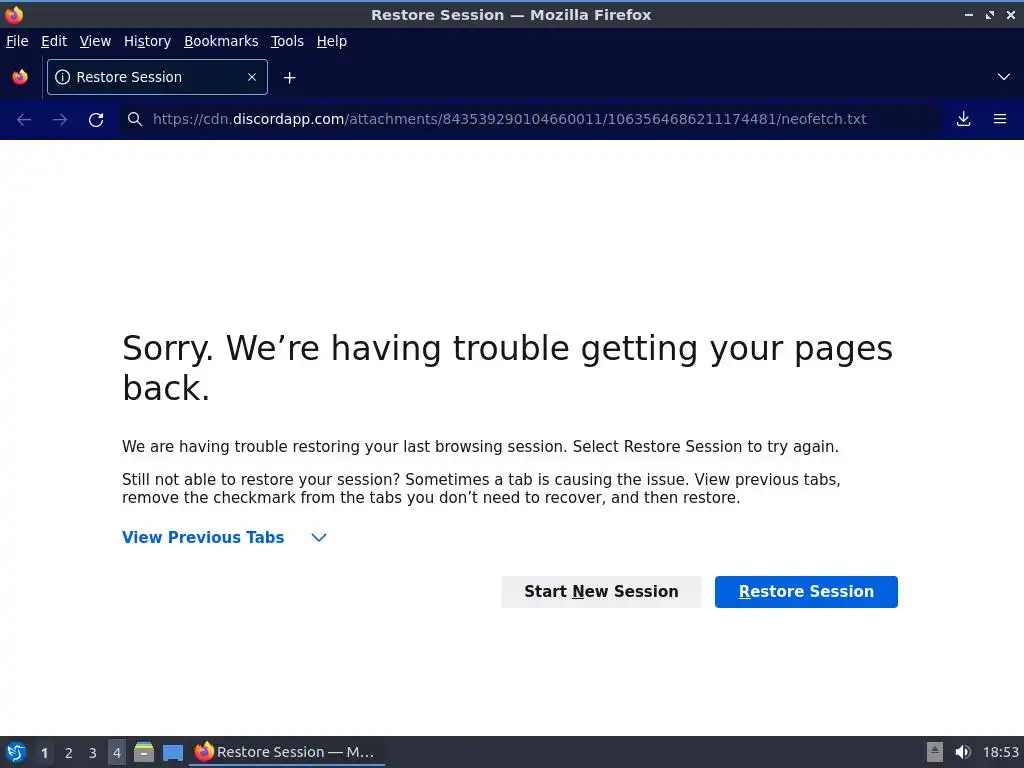Click the Reload page icon
Image resolution: width=1024 pixels, height=768 pixels.
click(96, 120)
